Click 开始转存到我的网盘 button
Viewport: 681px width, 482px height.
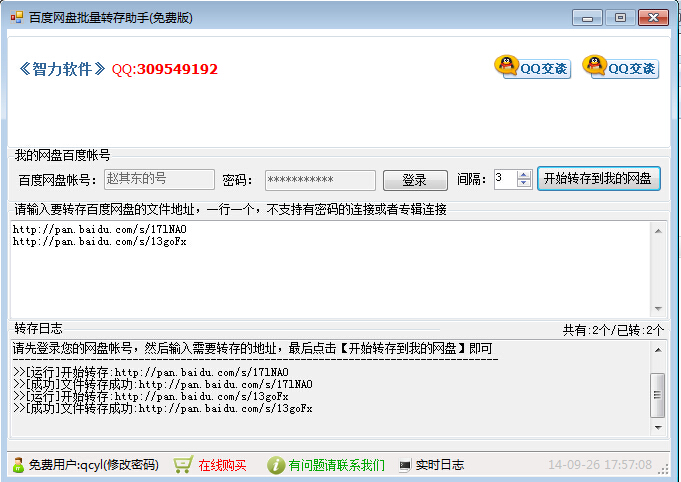pos(599,178)
